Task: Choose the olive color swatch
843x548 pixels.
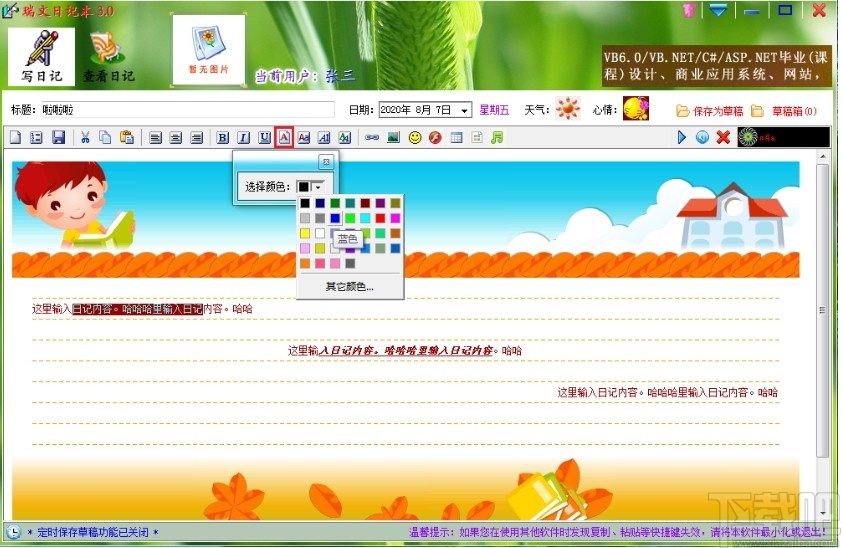Action: click(395, 203)
